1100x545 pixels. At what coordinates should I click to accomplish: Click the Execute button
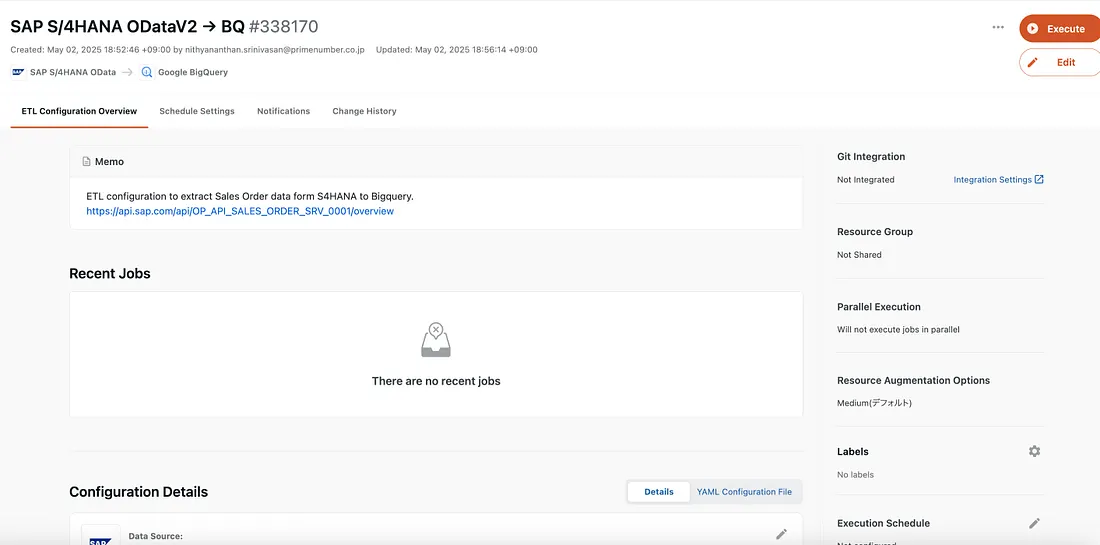pos(1058,29)
